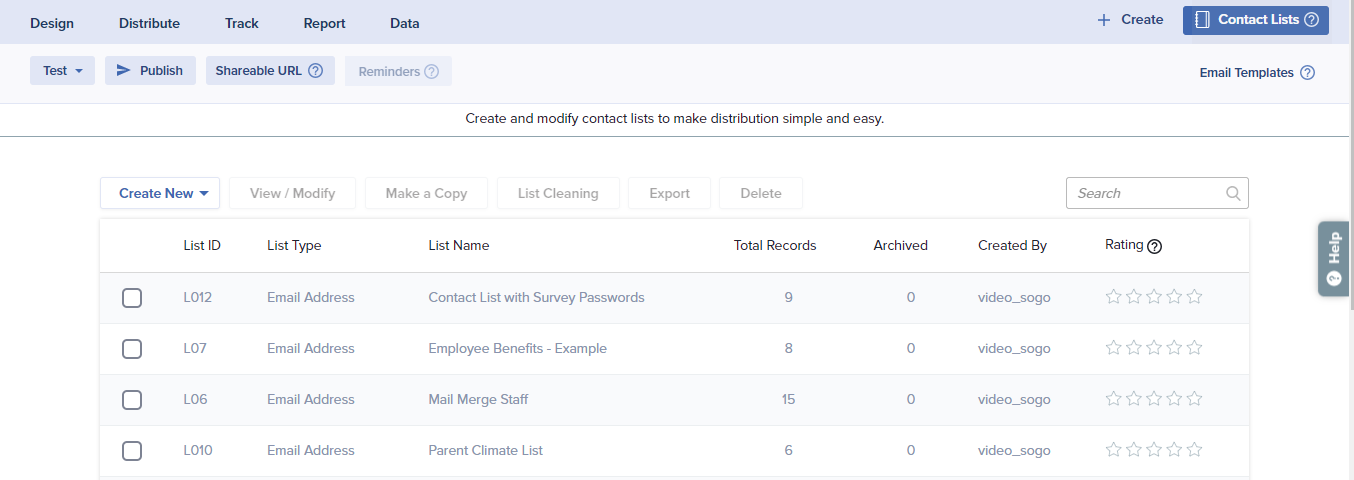Click the paper plane Publish icon
The width and height of the screenshot is (1354, 480).
point(124,71)
